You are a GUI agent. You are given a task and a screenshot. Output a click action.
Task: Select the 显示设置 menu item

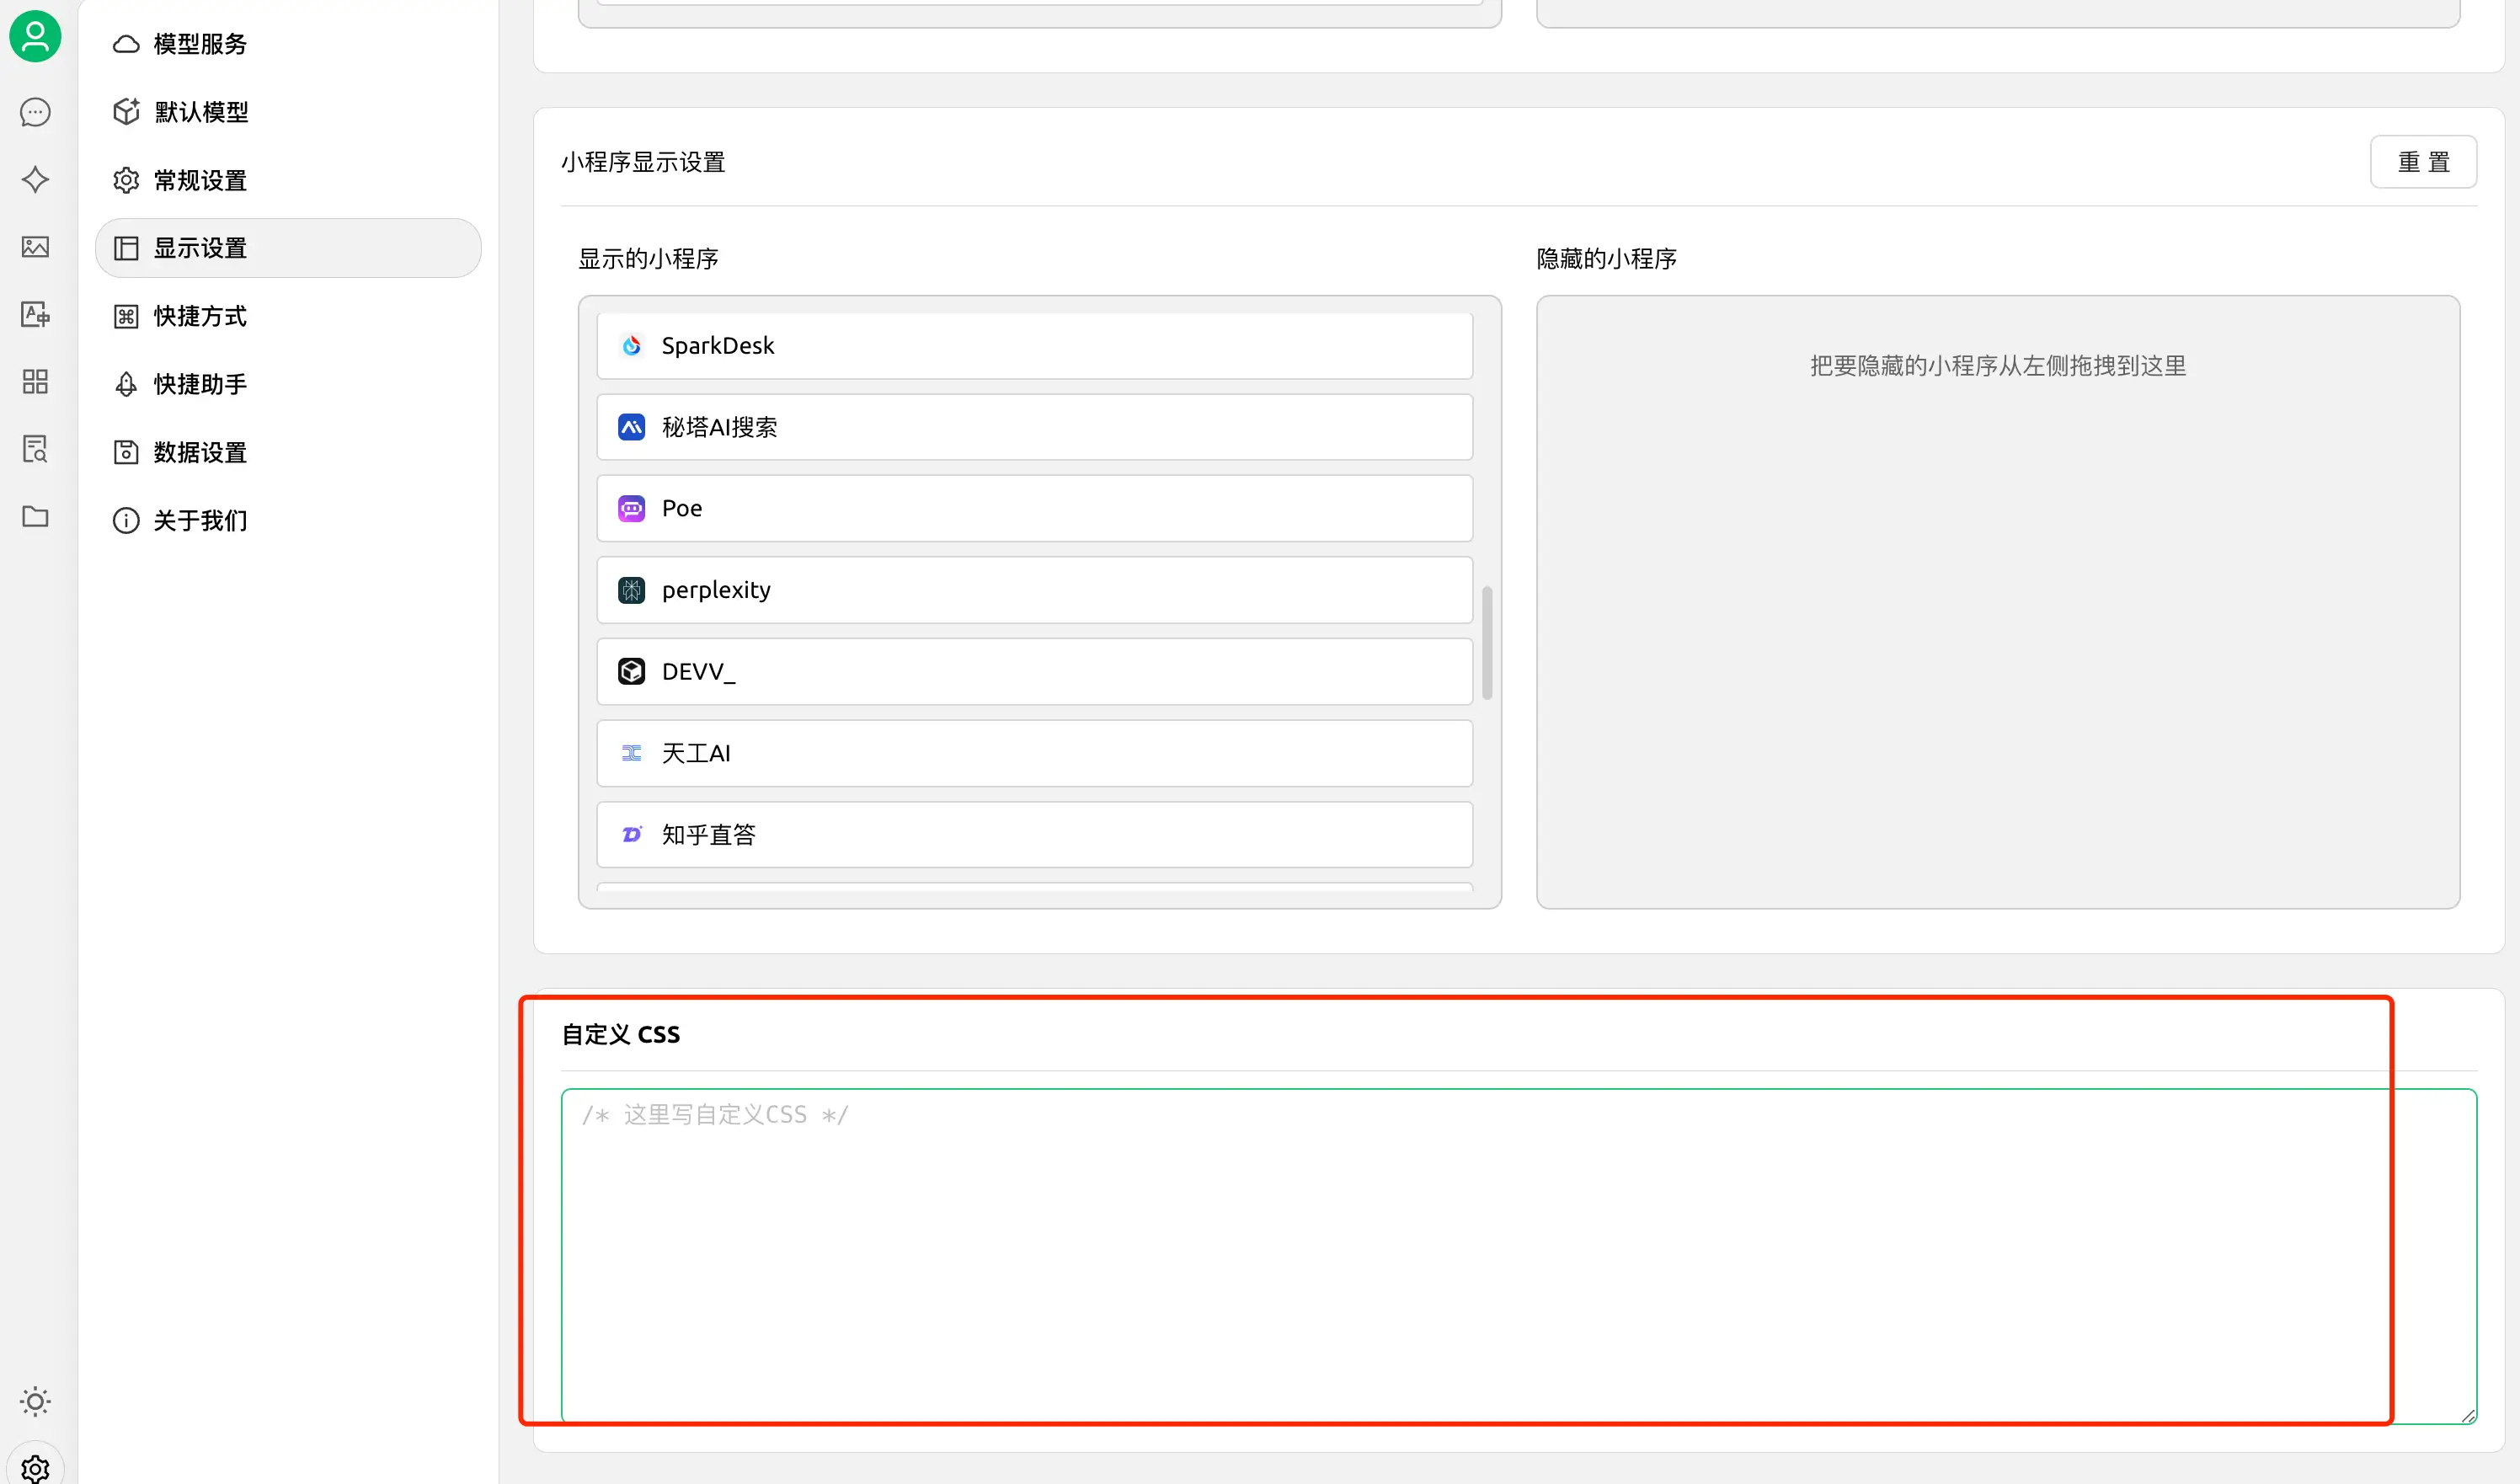(288, 248)
